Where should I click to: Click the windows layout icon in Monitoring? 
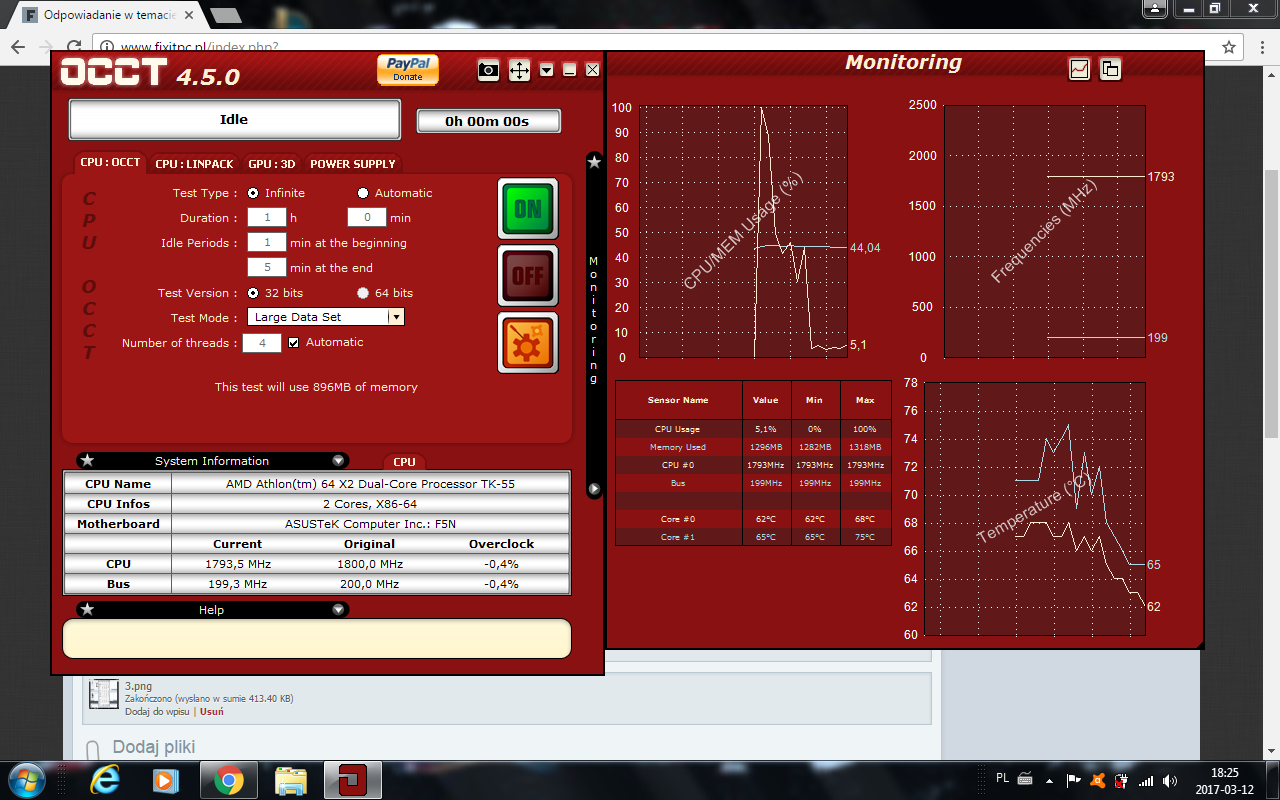(x=1110, y=69)
